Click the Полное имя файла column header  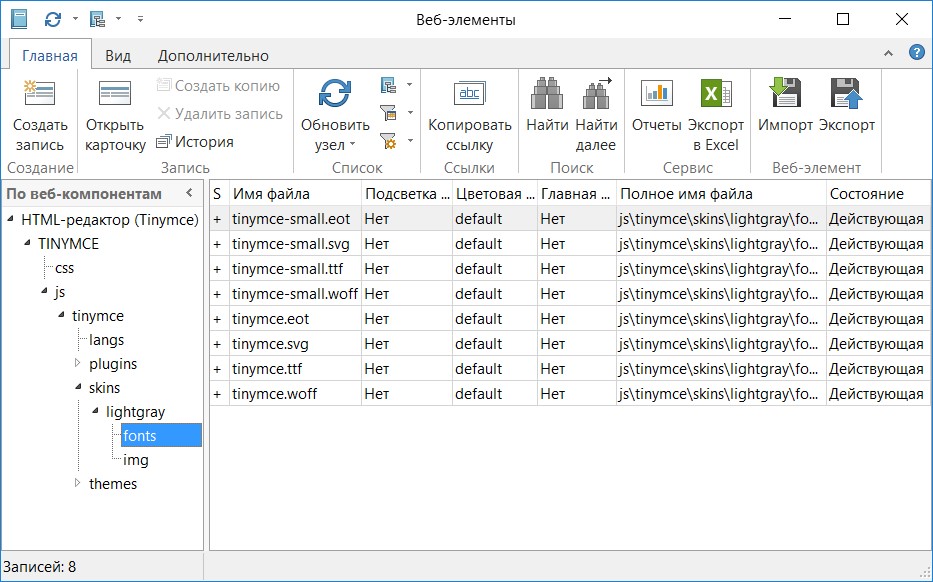721,193
